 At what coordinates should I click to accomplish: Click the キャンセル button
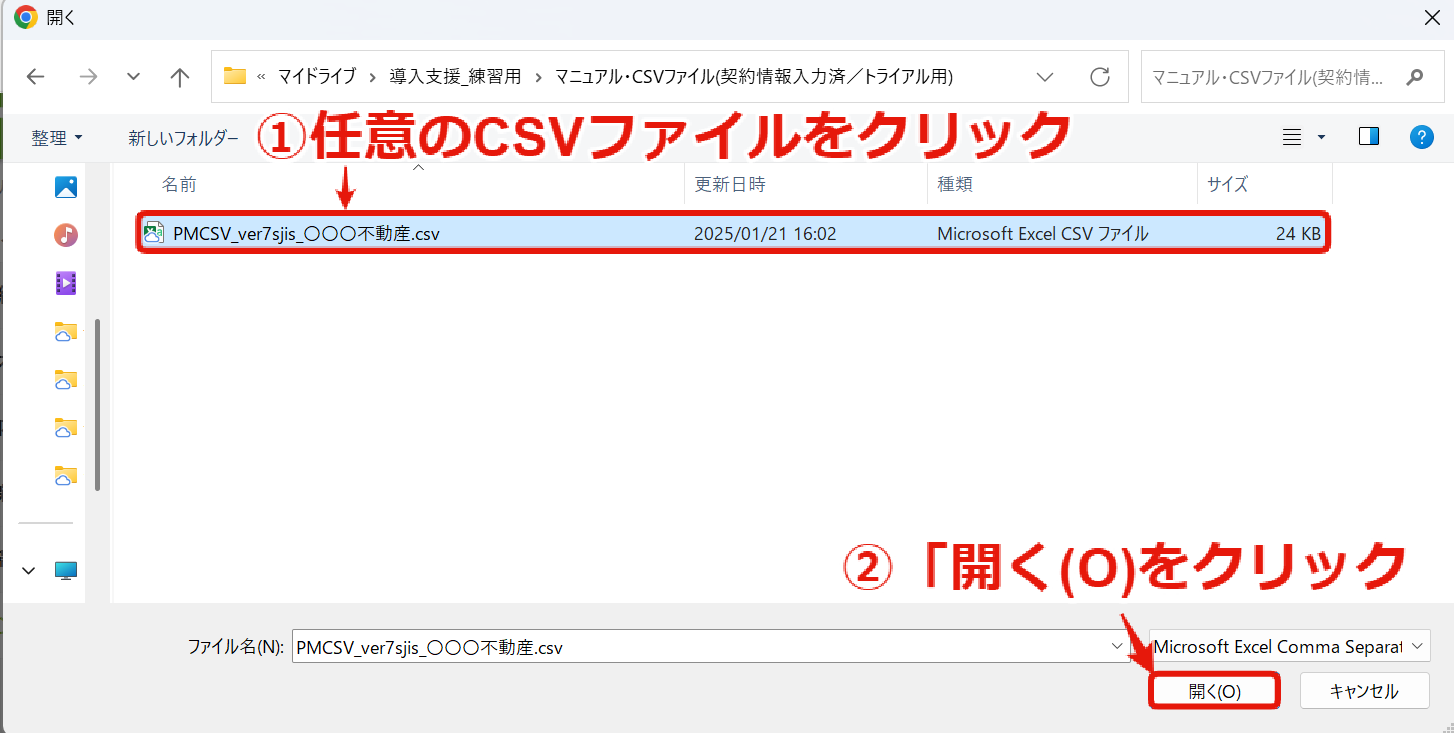coord(1364,691)
